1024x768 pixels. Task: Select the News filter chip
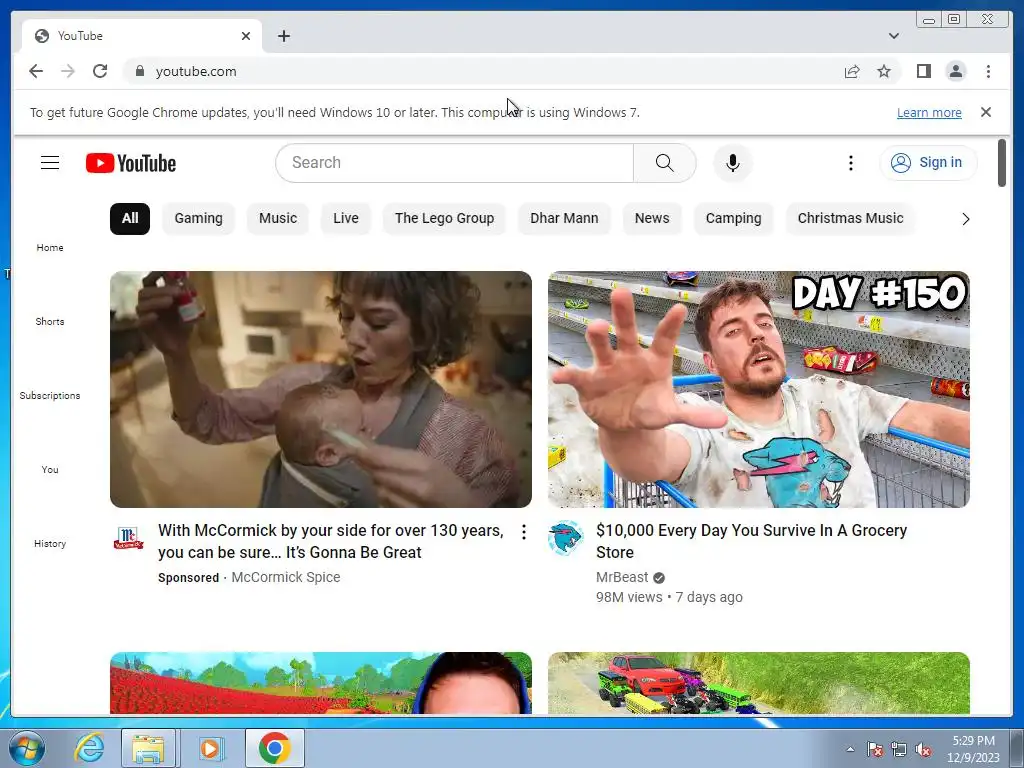click(652, 218)
